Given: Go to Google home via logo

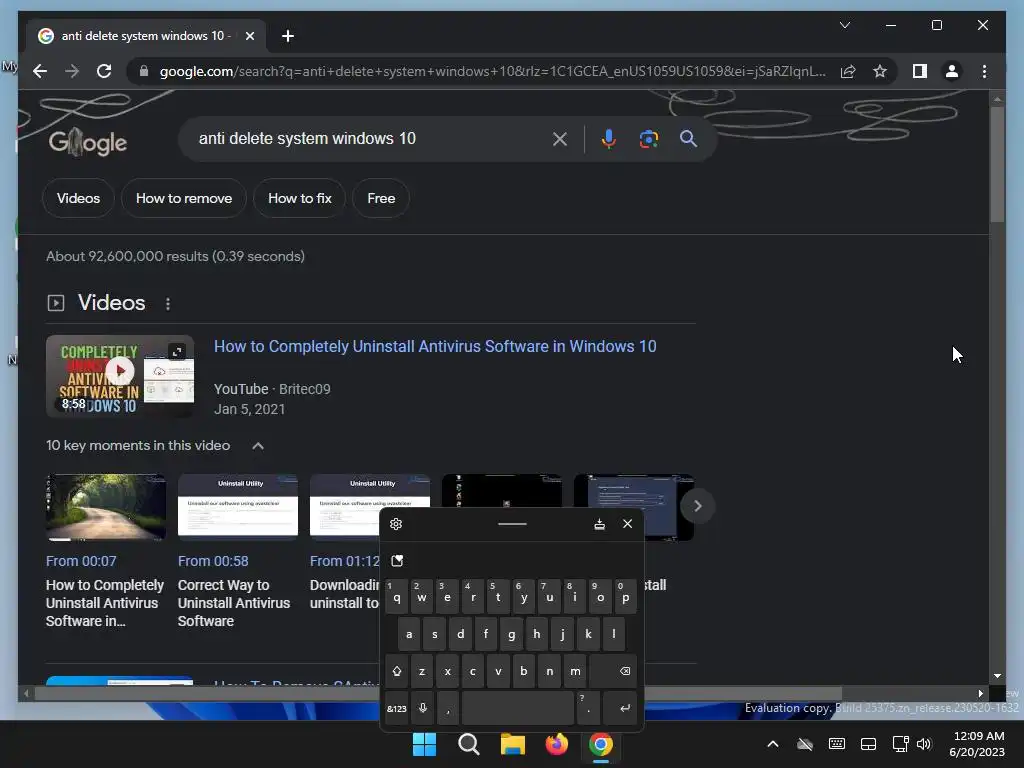Looking at the screenshot, I should (88, 142).
